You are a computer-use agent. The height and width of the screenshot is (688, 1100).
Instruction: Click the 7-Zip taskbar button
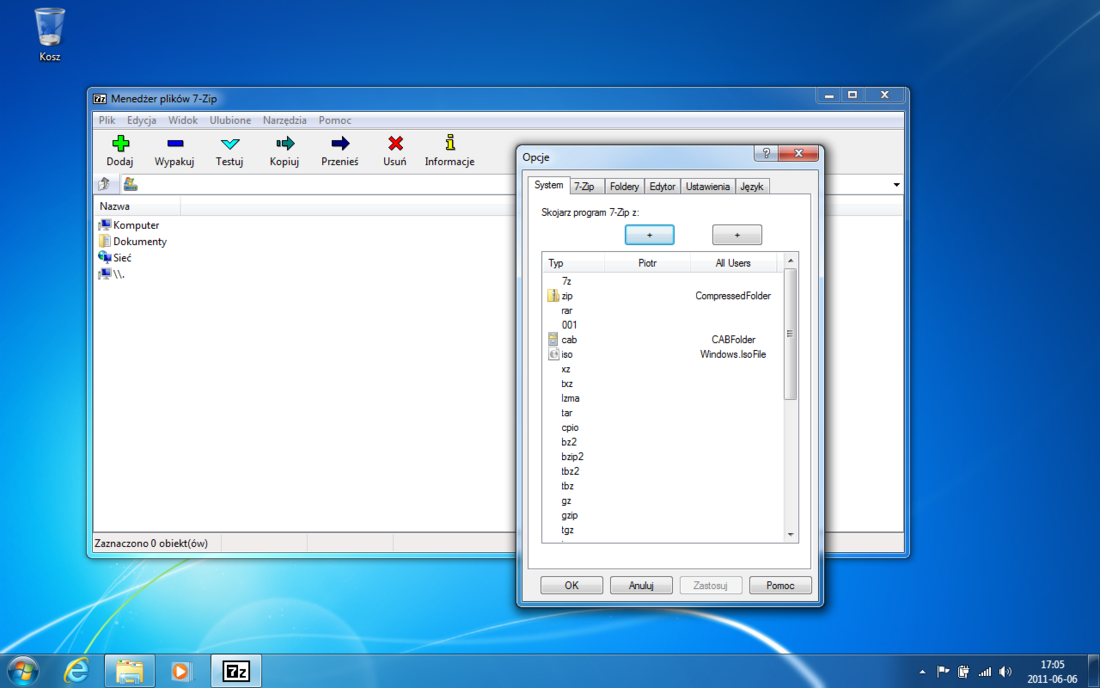point(236,671)
